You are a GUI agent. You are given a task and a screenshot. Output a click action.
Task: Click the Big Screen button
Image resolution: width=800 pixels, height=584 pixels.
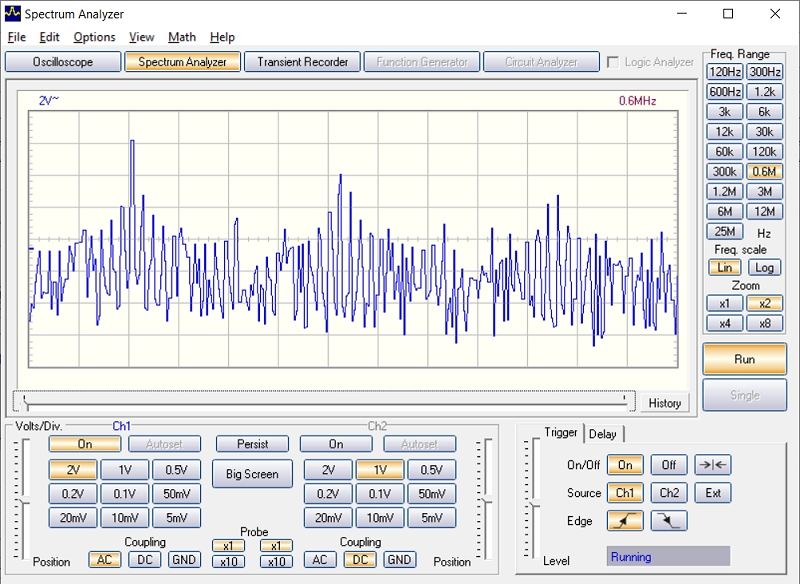pyautogui.click(x=252, y=474)
